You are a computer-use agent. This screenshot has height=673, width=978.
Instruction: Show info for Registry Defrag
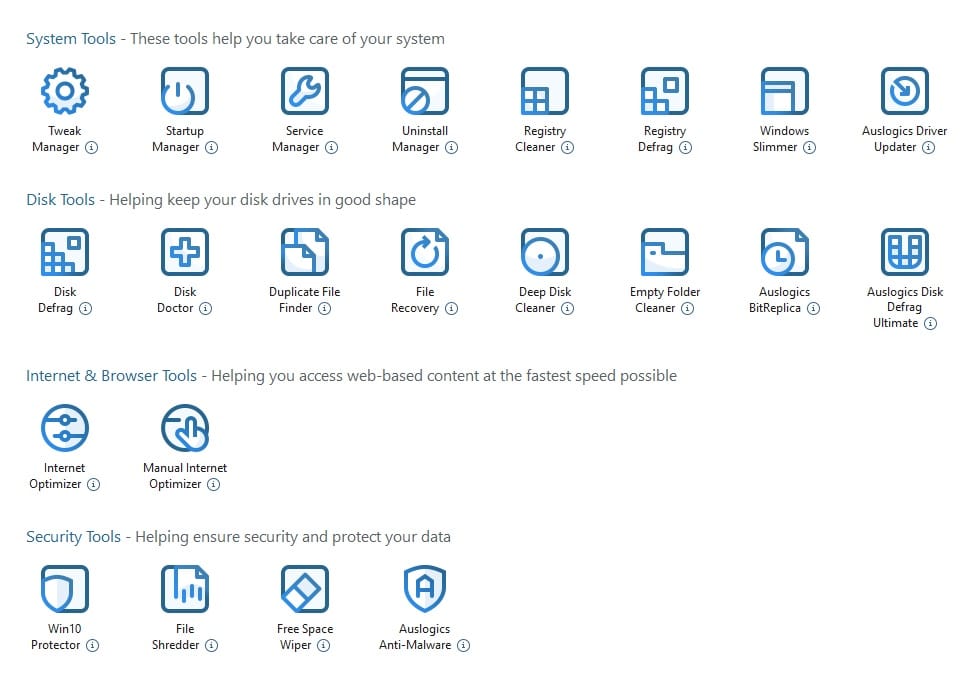click(x=685, y=147)
